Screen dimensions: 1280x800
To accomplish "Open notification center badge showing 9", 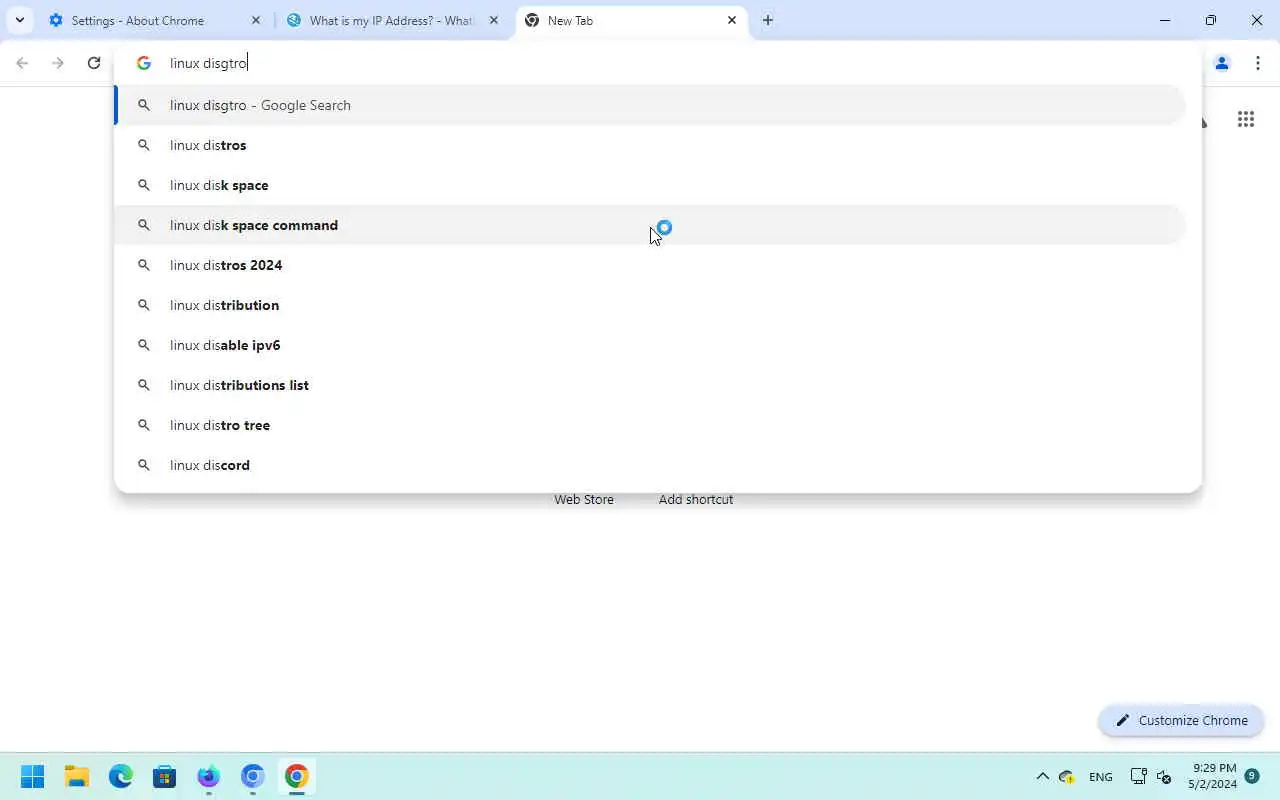I will pos(1252,776).
